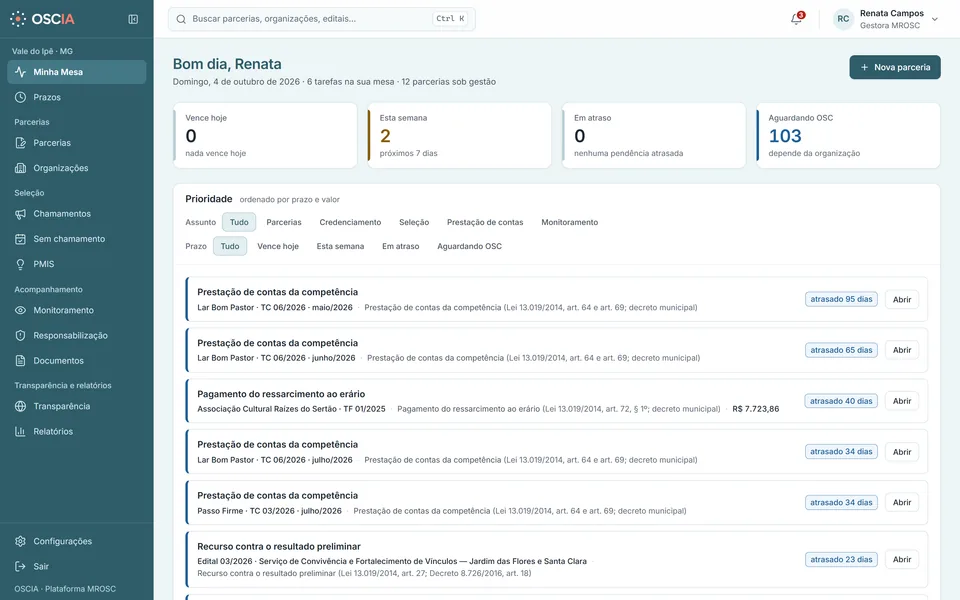Filter Prazo by Vence hoje
The width and height of the screenshot is (960, 600).
click(x=278, y=246)
